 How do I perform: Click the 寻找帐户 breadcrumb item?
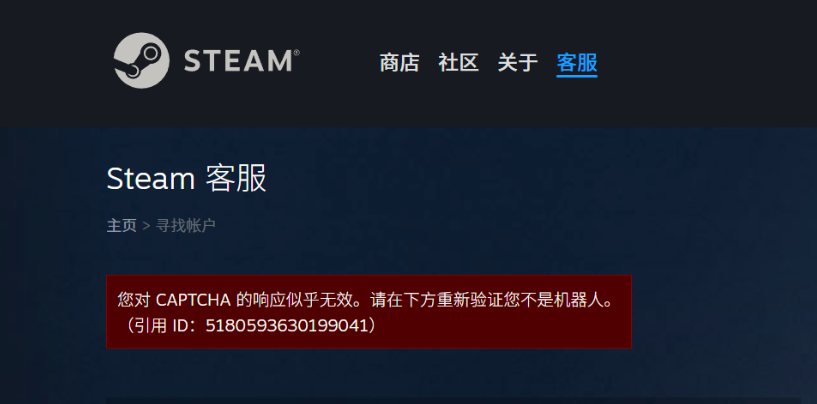pyautogui.click(x=186, y=226)
